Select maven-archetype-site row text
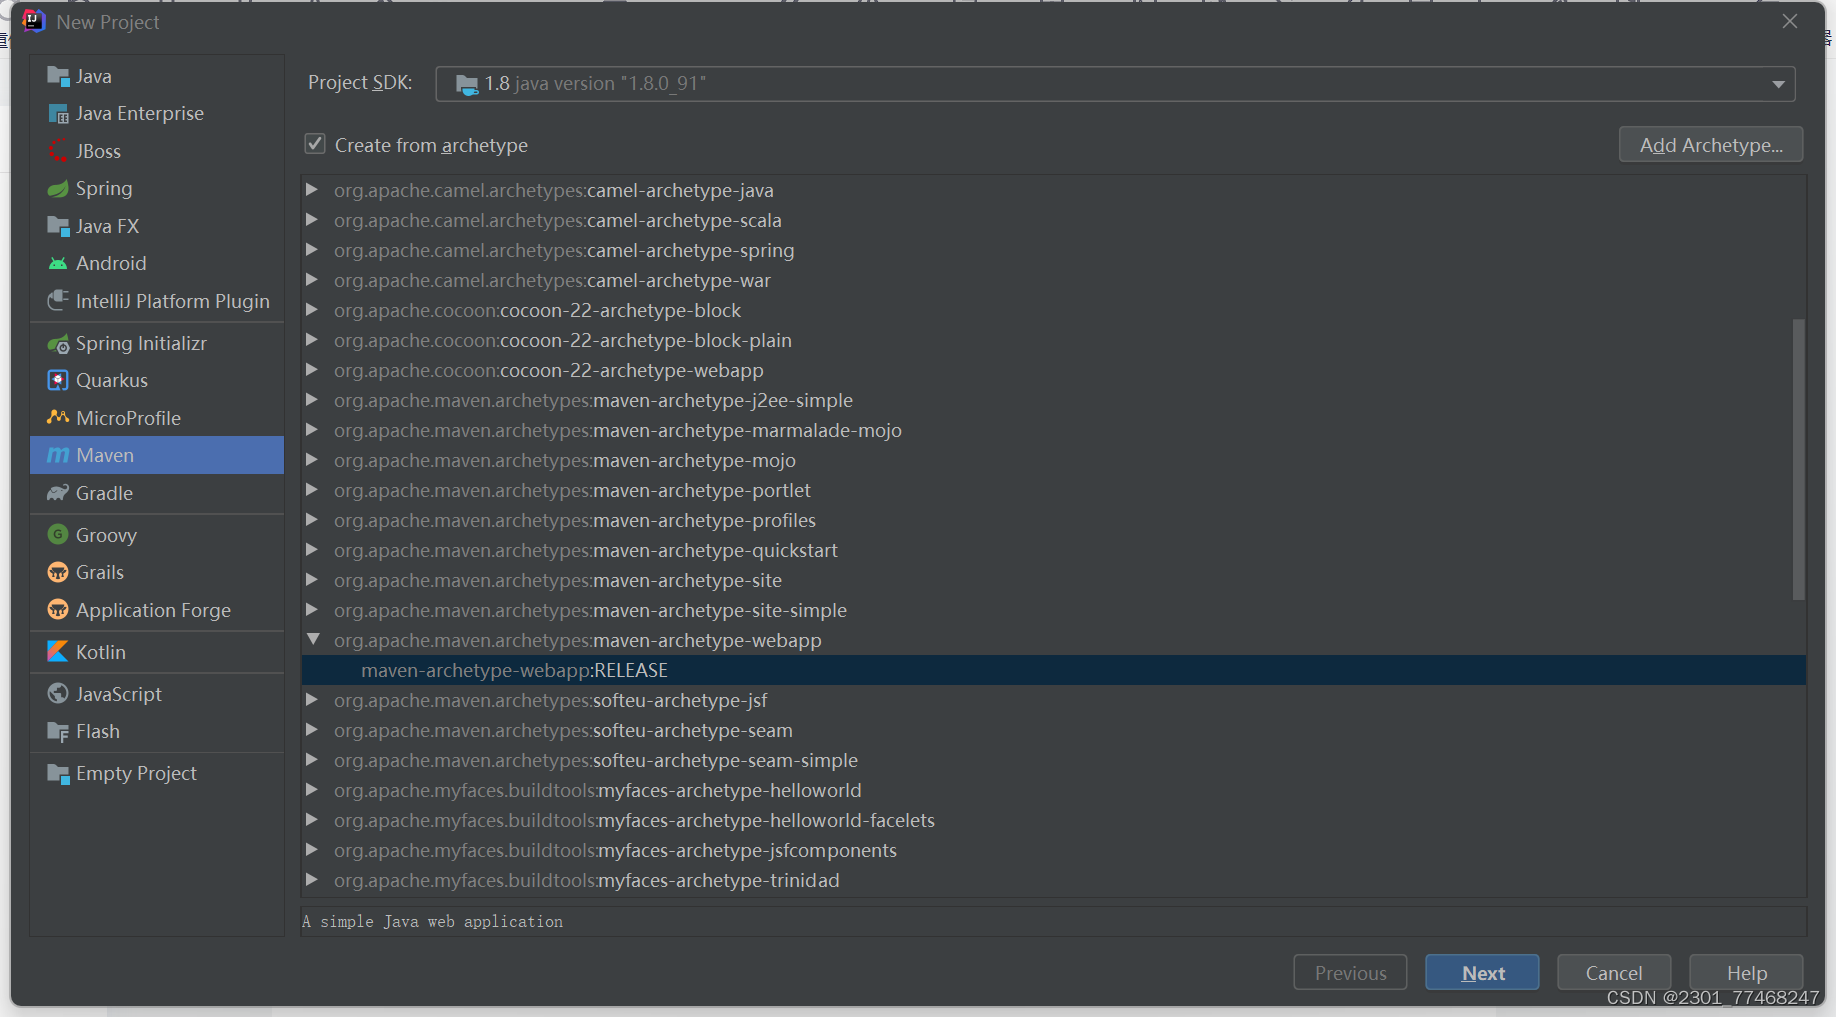 pyautogui.click(x=558, y=580)
